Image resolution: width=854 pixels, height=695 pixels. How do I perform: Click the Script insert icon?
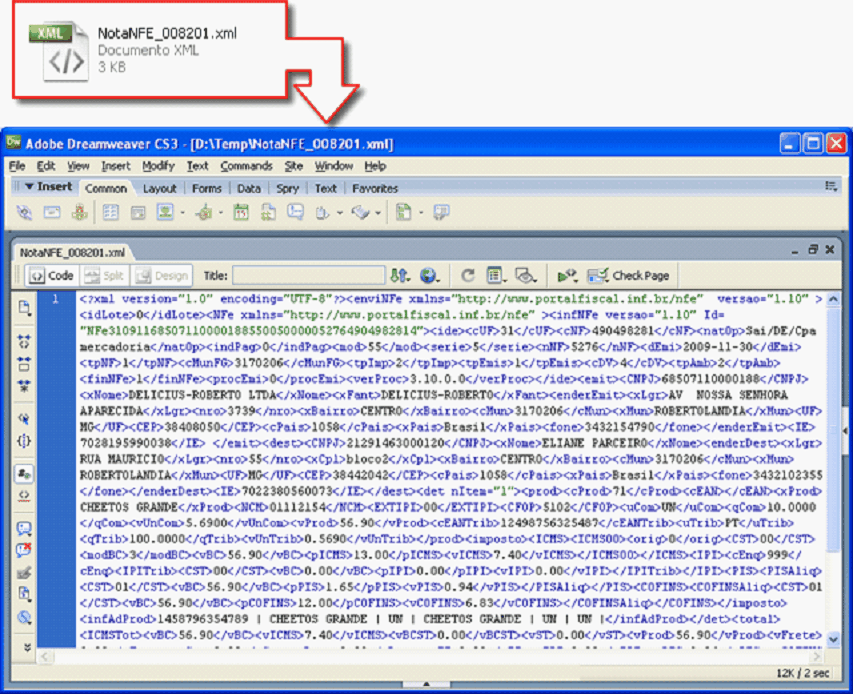(x=360, y=212)
